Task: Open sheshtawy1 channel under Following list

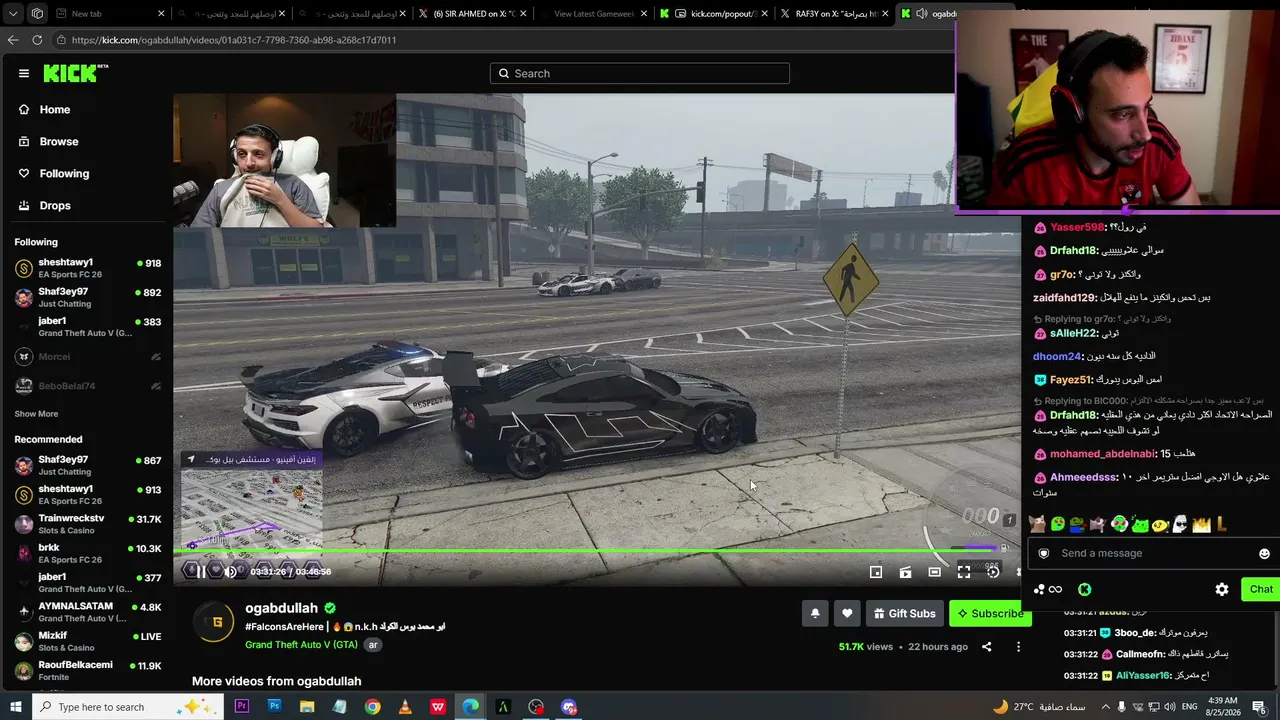Action: click(x=88, y=268)
